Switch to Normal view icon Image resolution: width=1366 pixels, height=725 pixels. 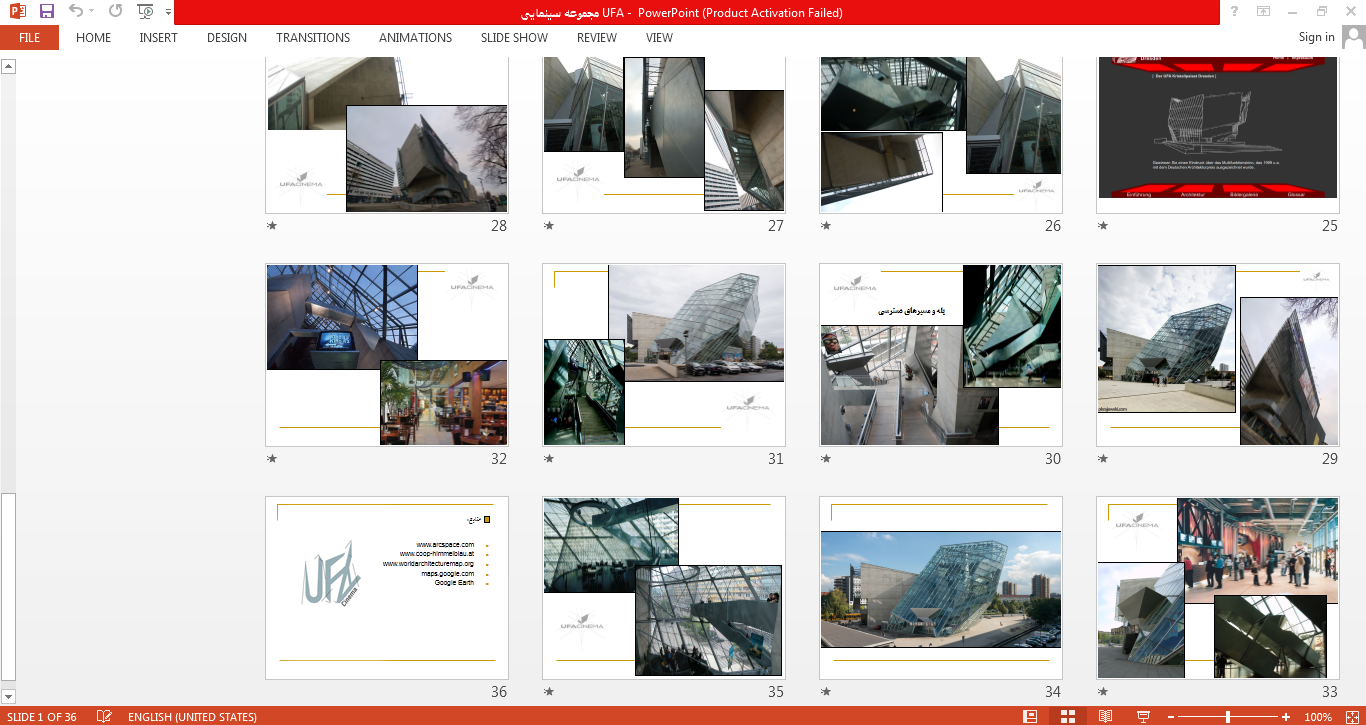click(x=1030, y=717)
